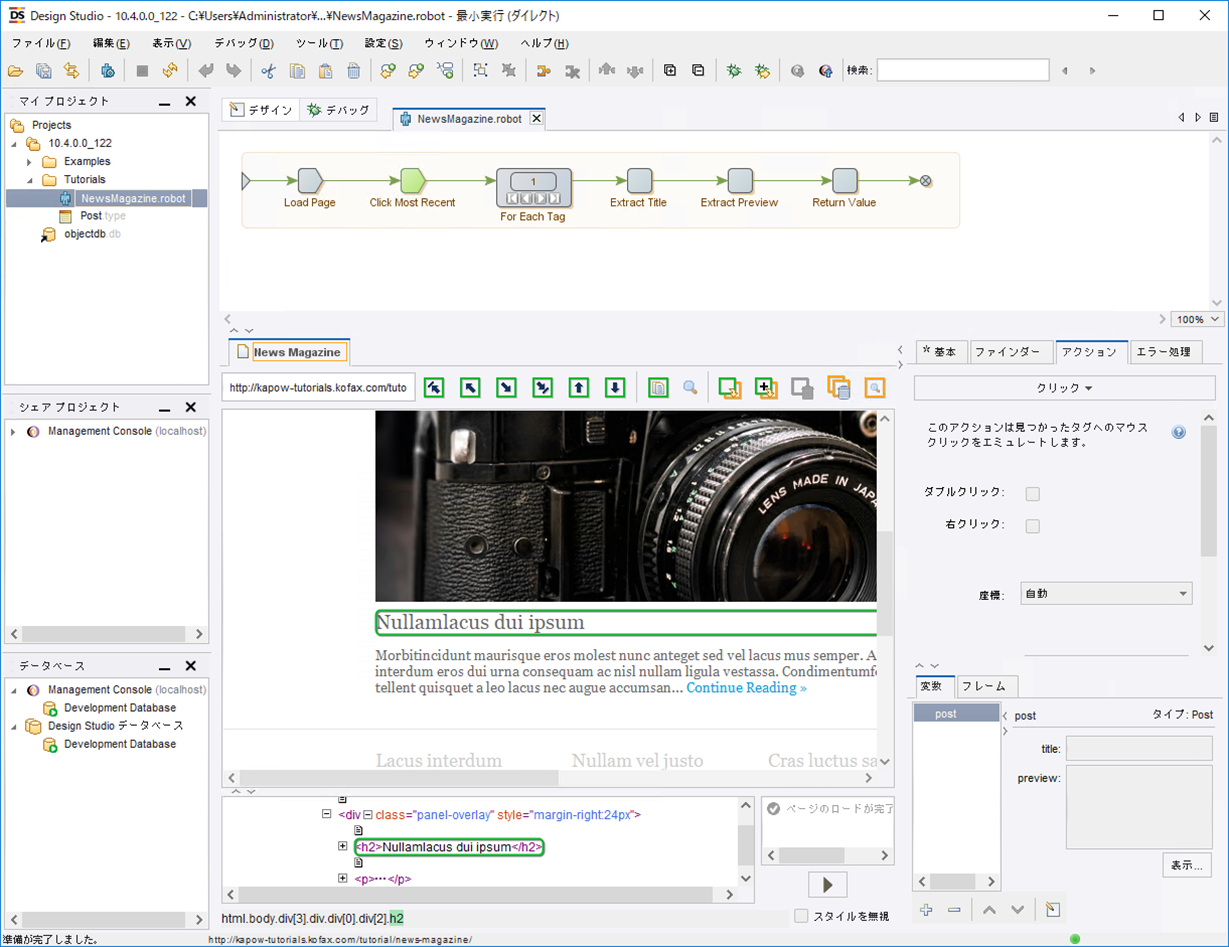Select the Extract Title step node
This screenshot has height=947, width=1229.
pos(639,180)
